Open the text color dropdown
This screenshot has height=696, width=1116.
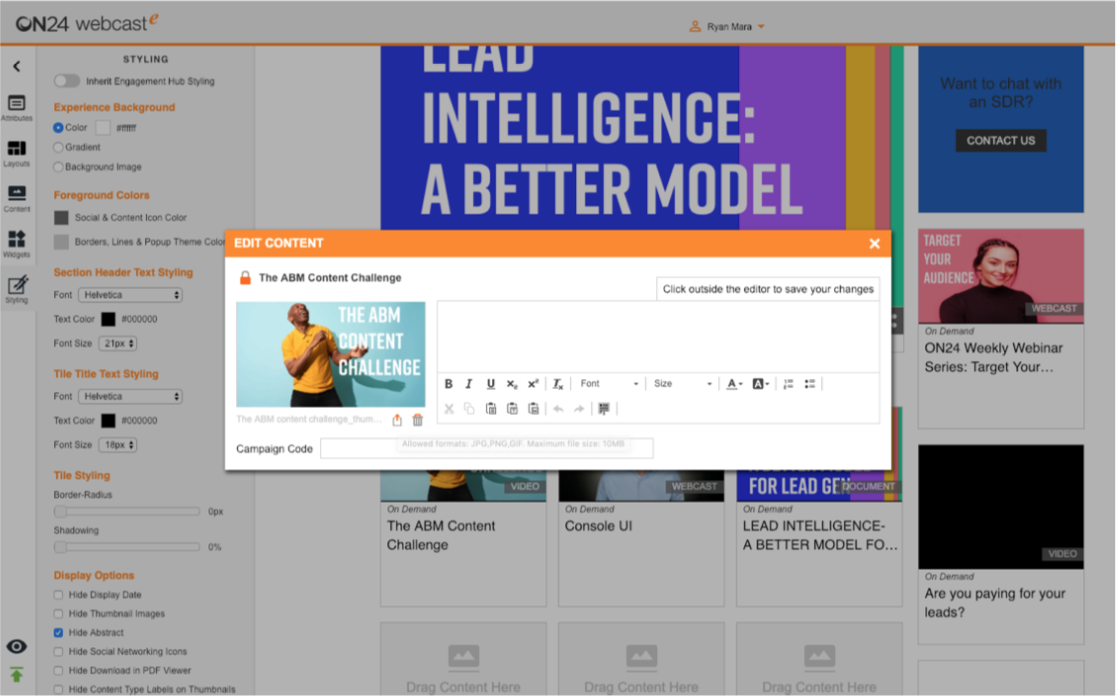pos(735,384)
